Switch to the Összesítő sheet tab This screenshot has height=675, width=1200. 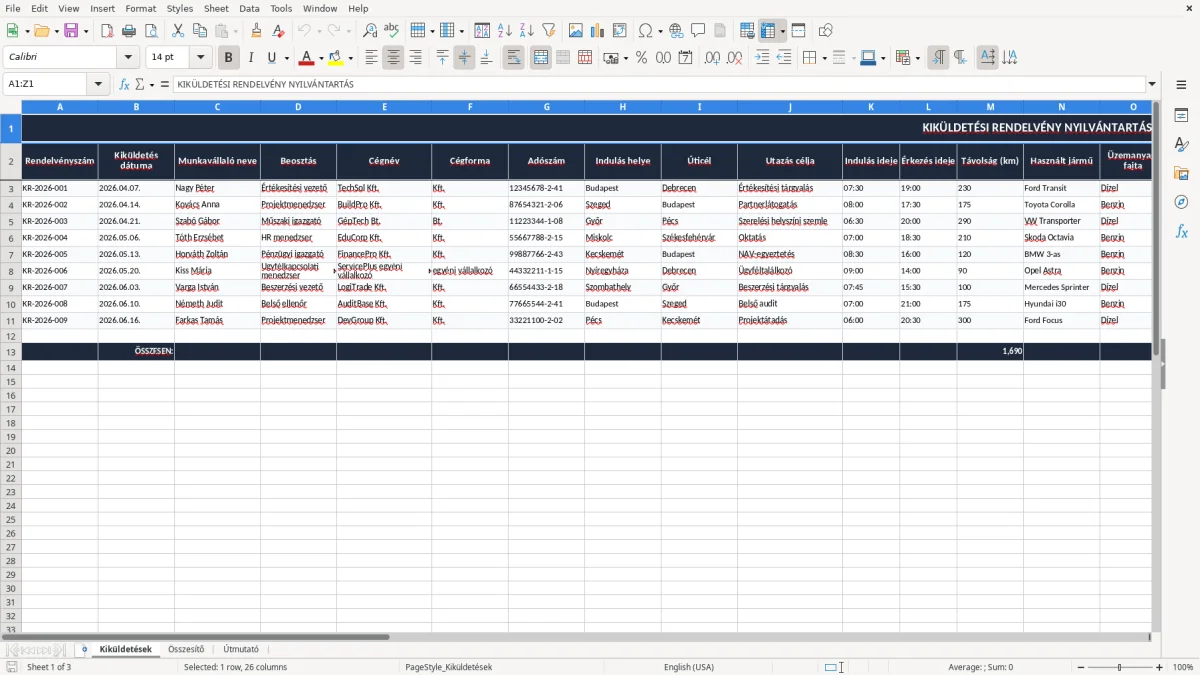186,649
